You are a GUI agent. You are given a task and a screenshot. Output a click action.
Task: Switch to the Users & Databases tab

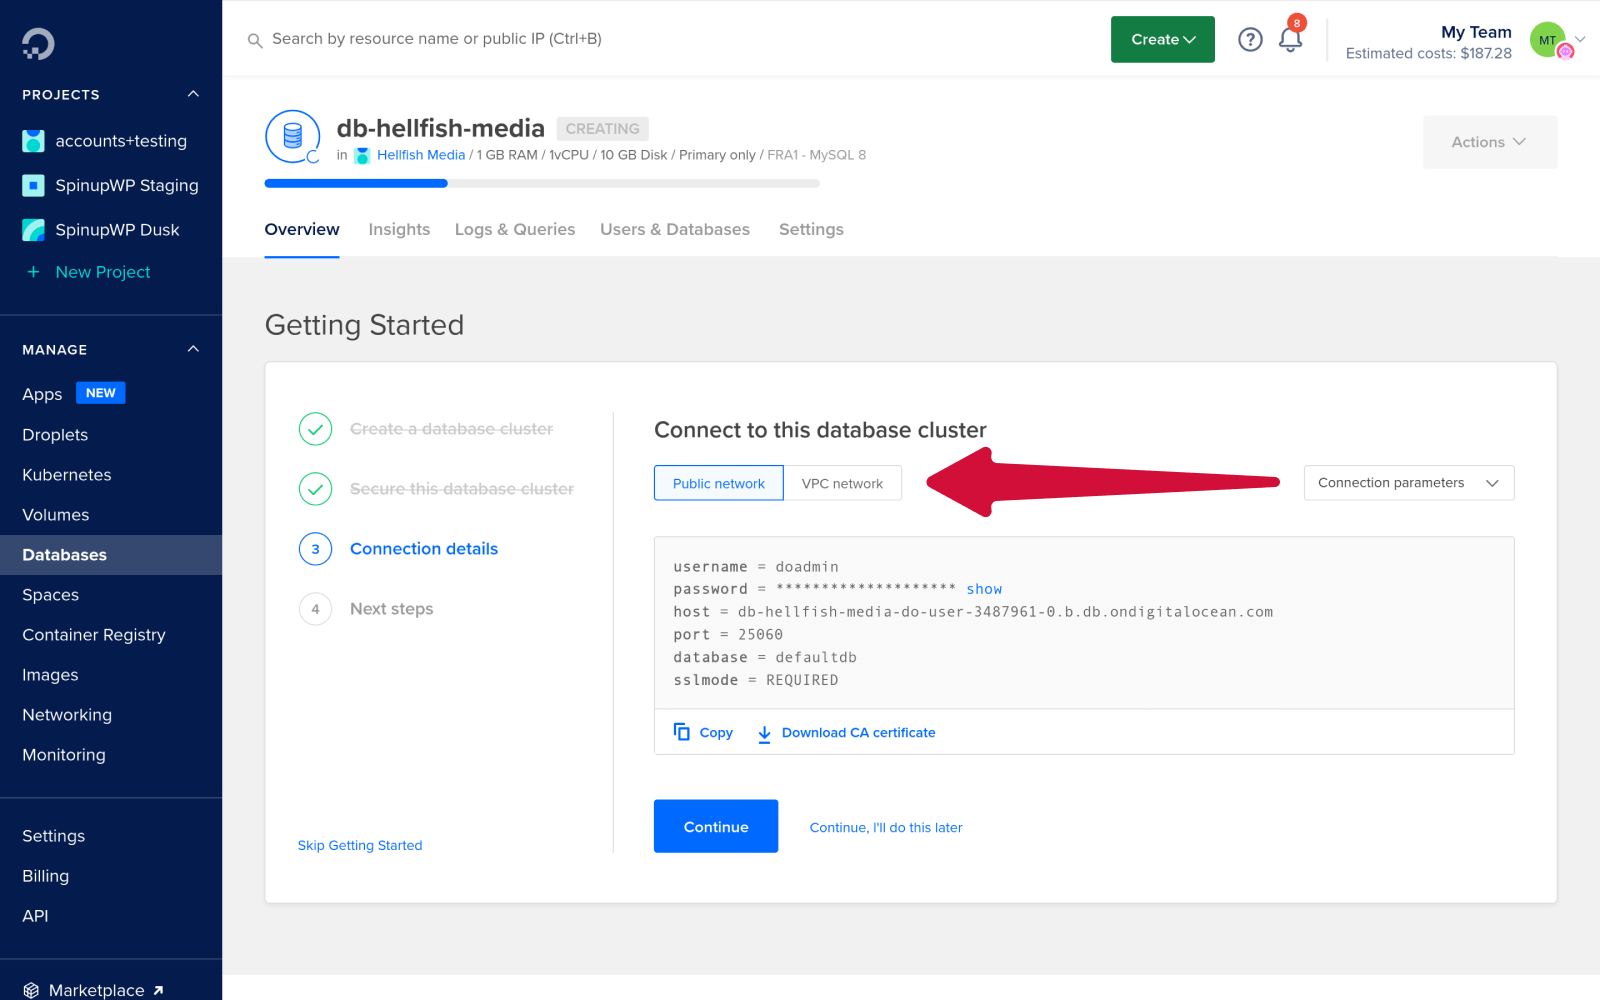[675, 229]
